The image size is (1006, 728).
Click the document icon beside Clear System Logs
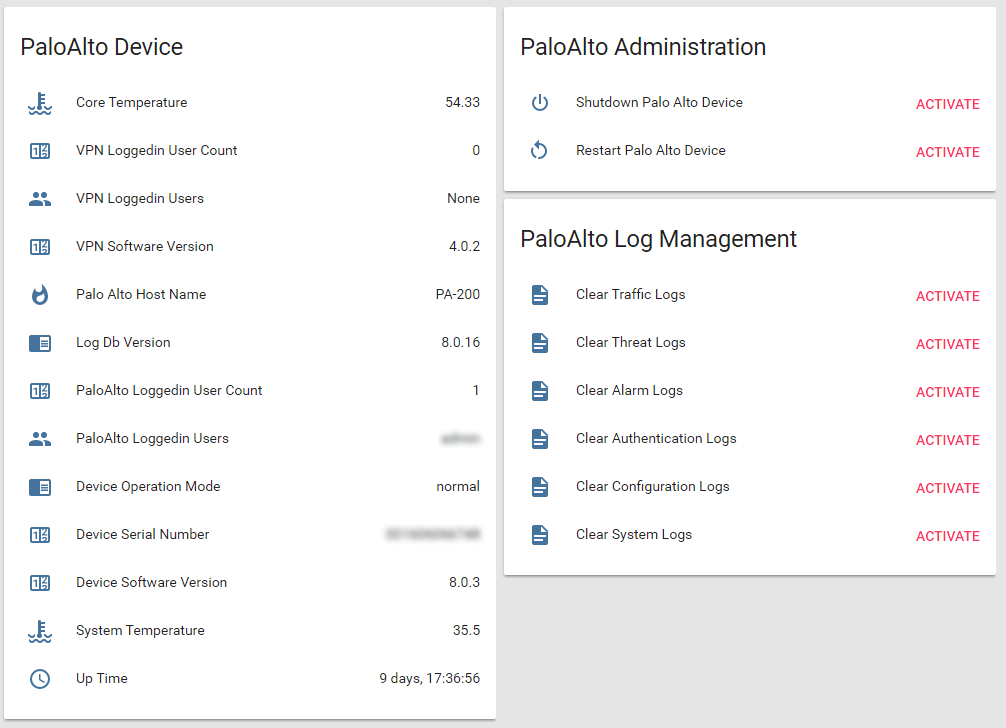coord(540,535)
